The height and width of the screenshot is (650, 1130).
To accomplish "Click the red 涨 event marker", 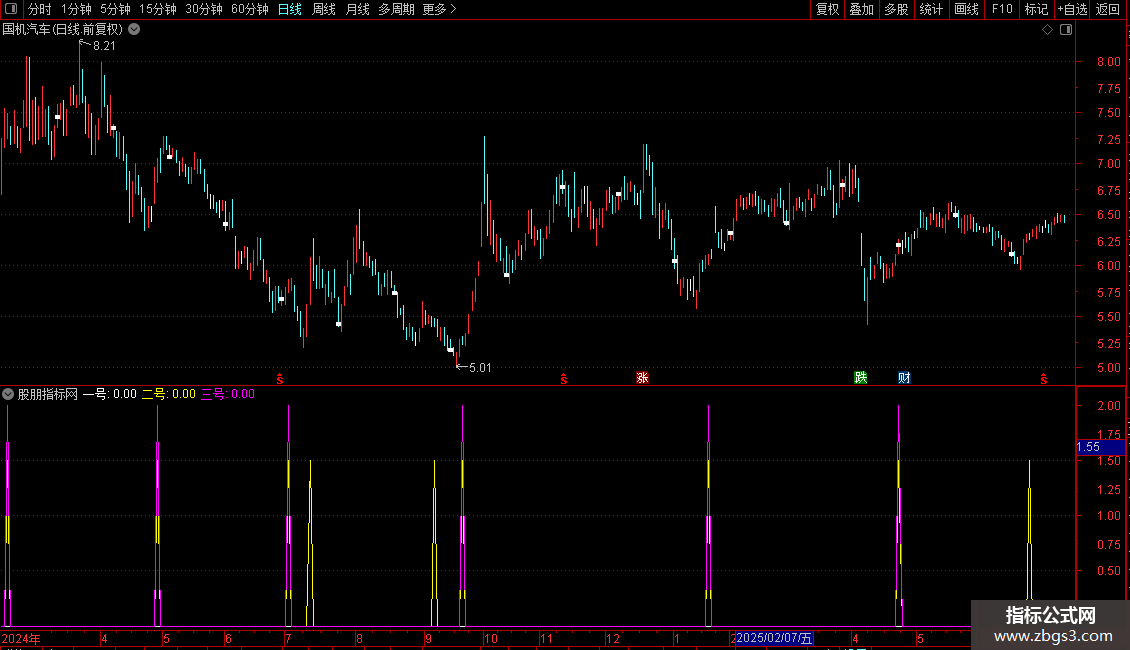I will tap(642, 378).
